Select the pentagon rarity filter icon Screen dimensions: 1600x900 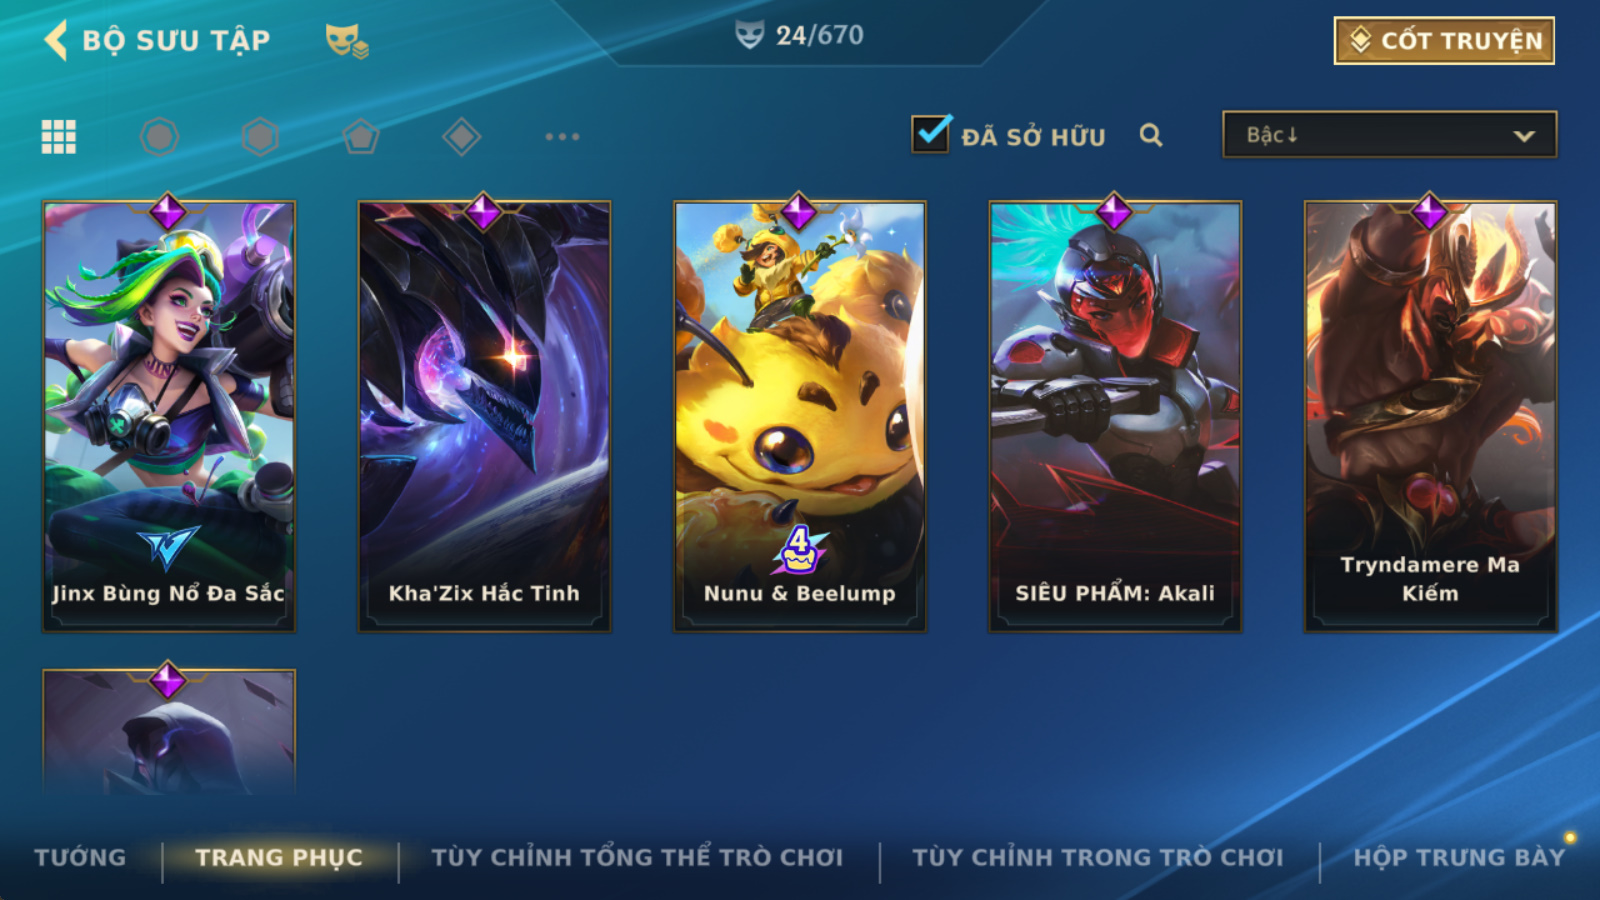click(x=361, y=136)
